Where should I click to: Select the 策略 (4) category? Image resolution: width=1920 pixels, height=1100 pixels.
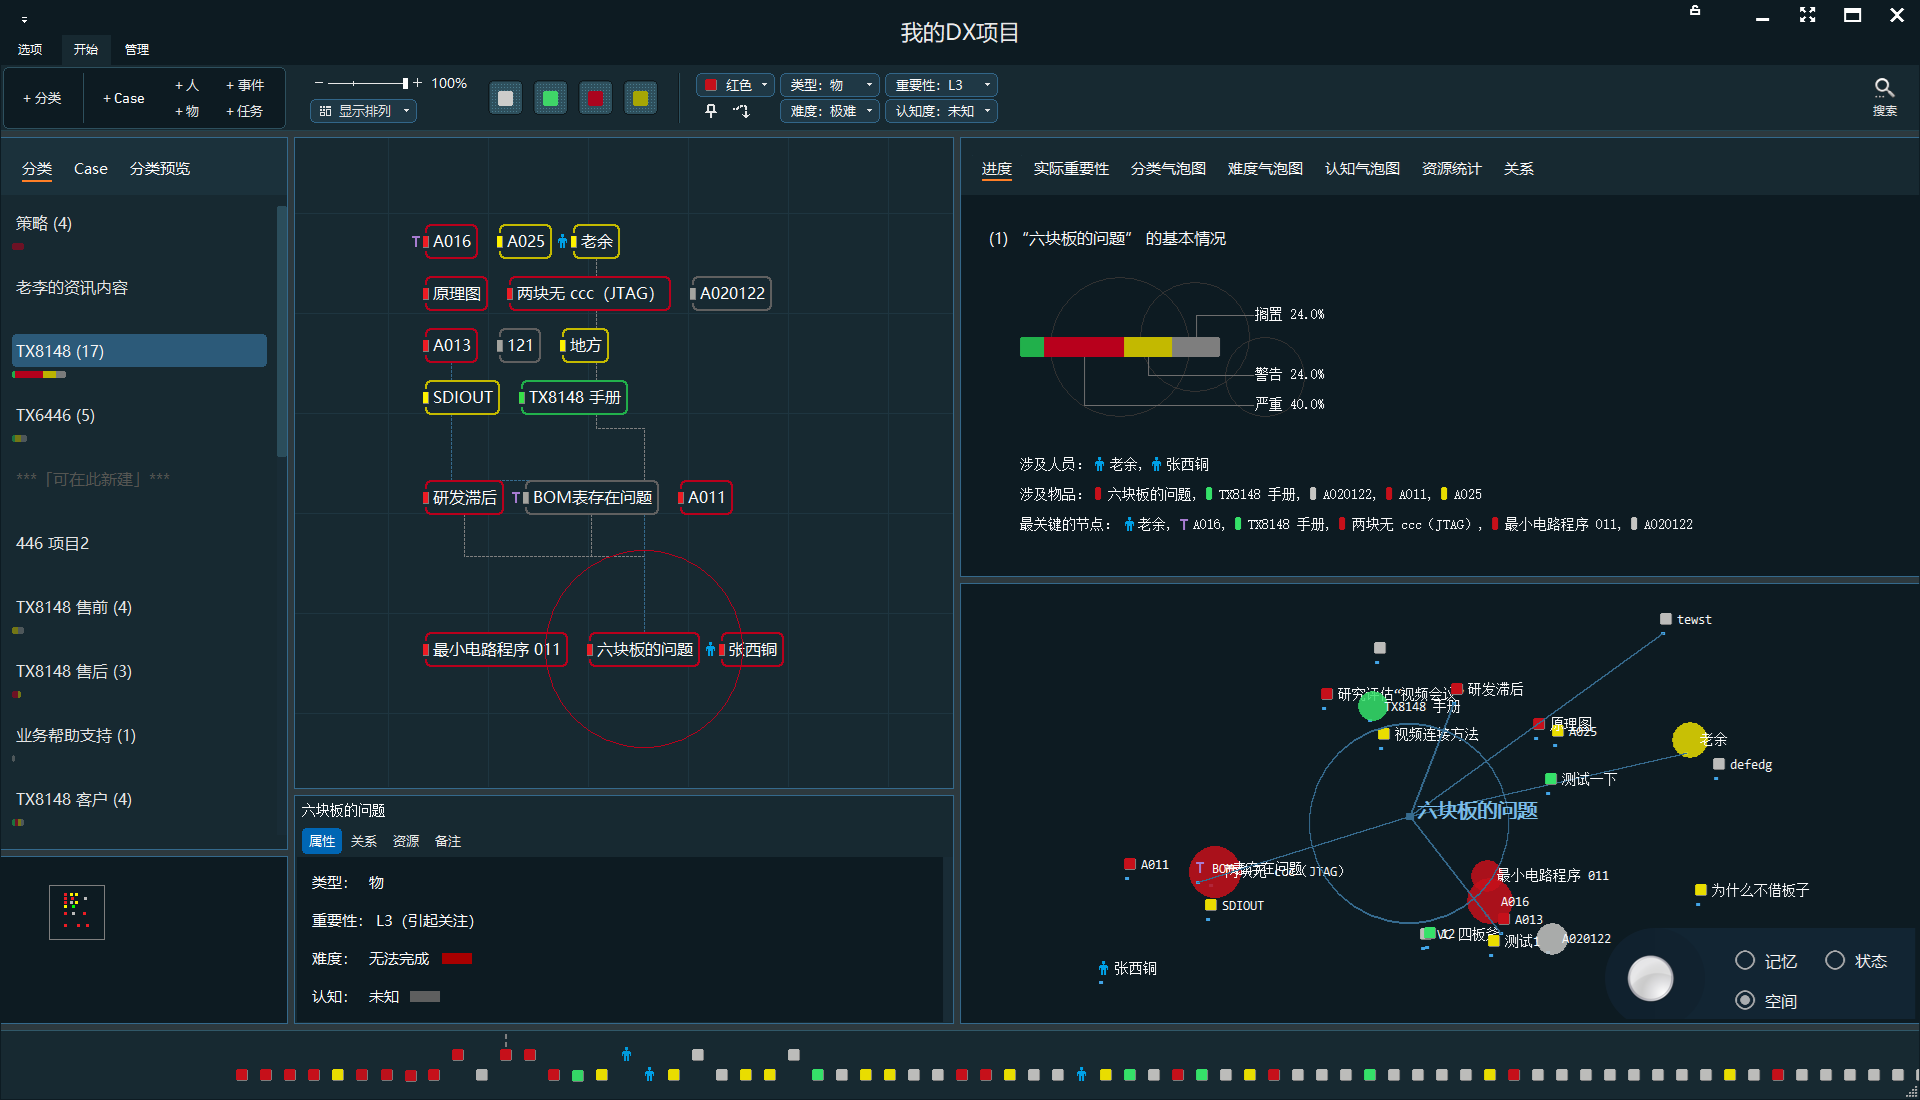(139, 223)
